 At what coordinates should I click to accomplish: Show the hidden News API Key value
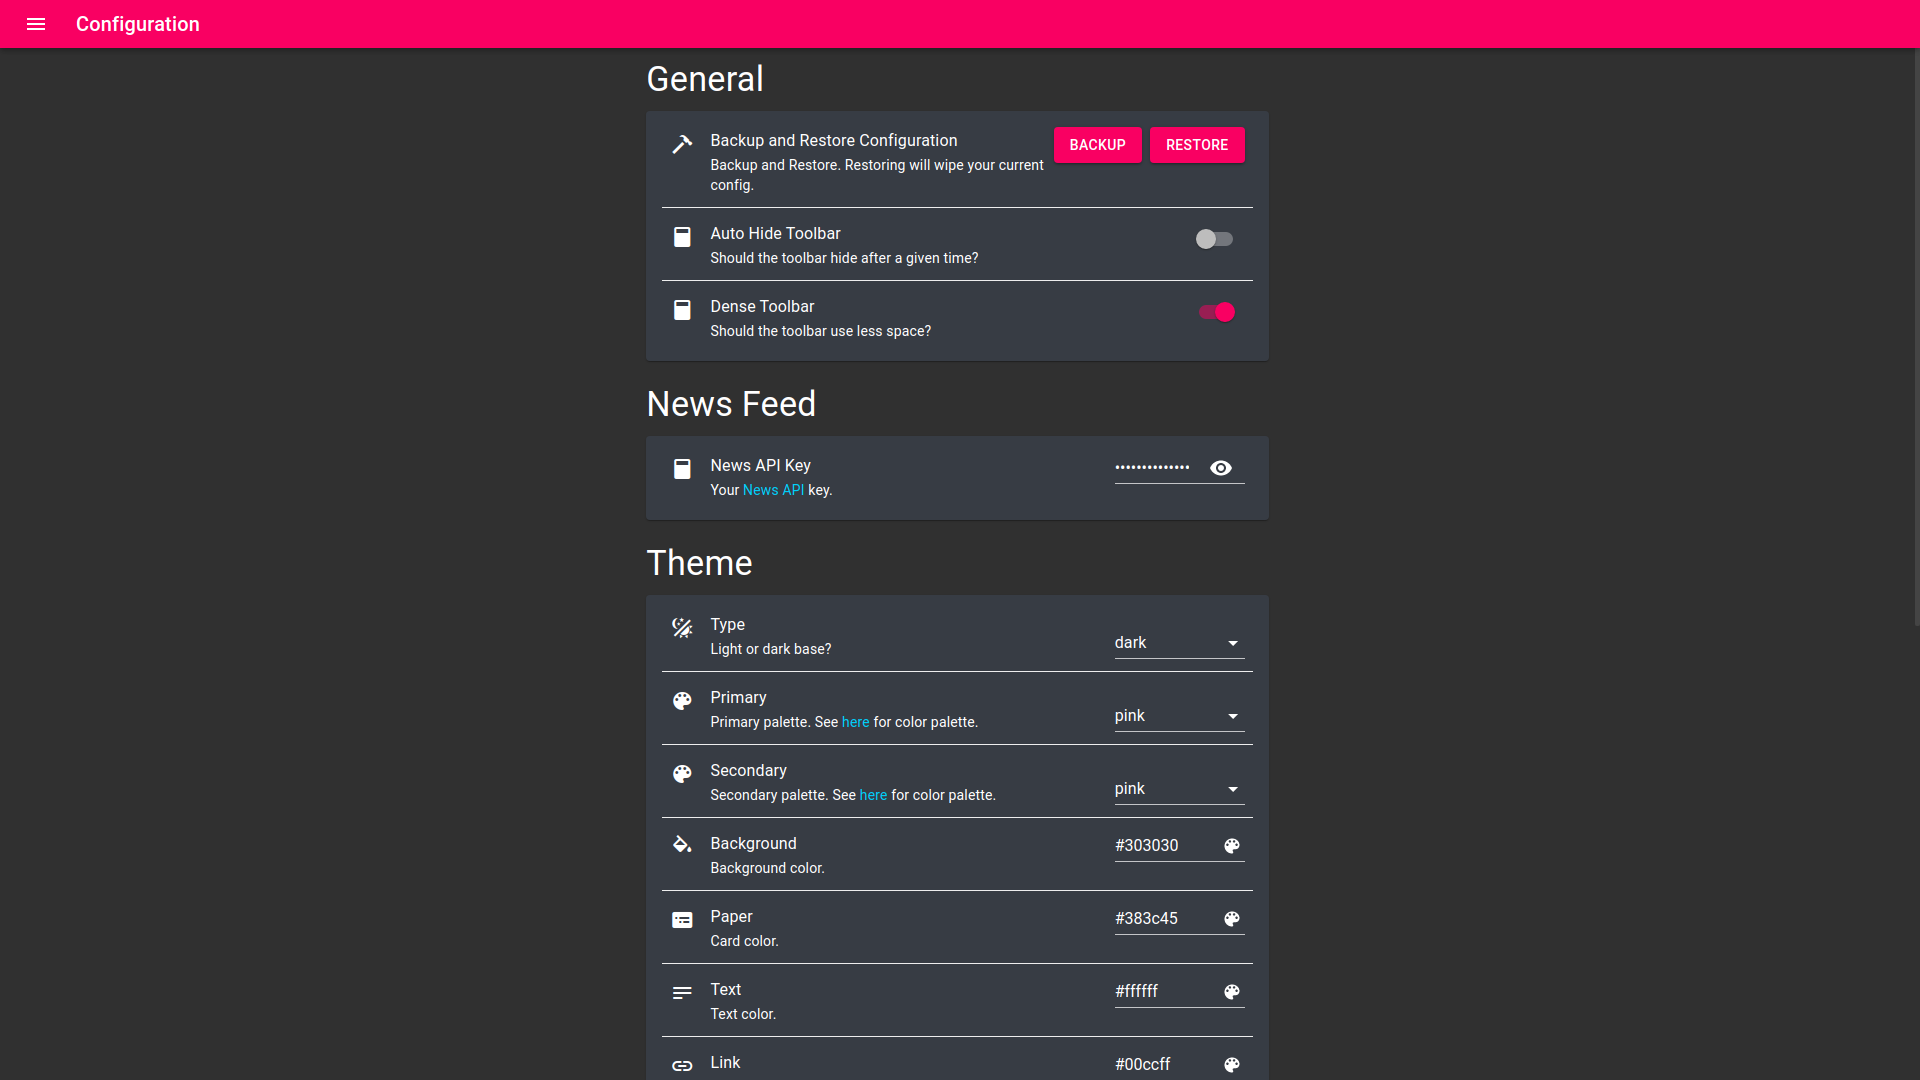click(x=1221, y=468)
